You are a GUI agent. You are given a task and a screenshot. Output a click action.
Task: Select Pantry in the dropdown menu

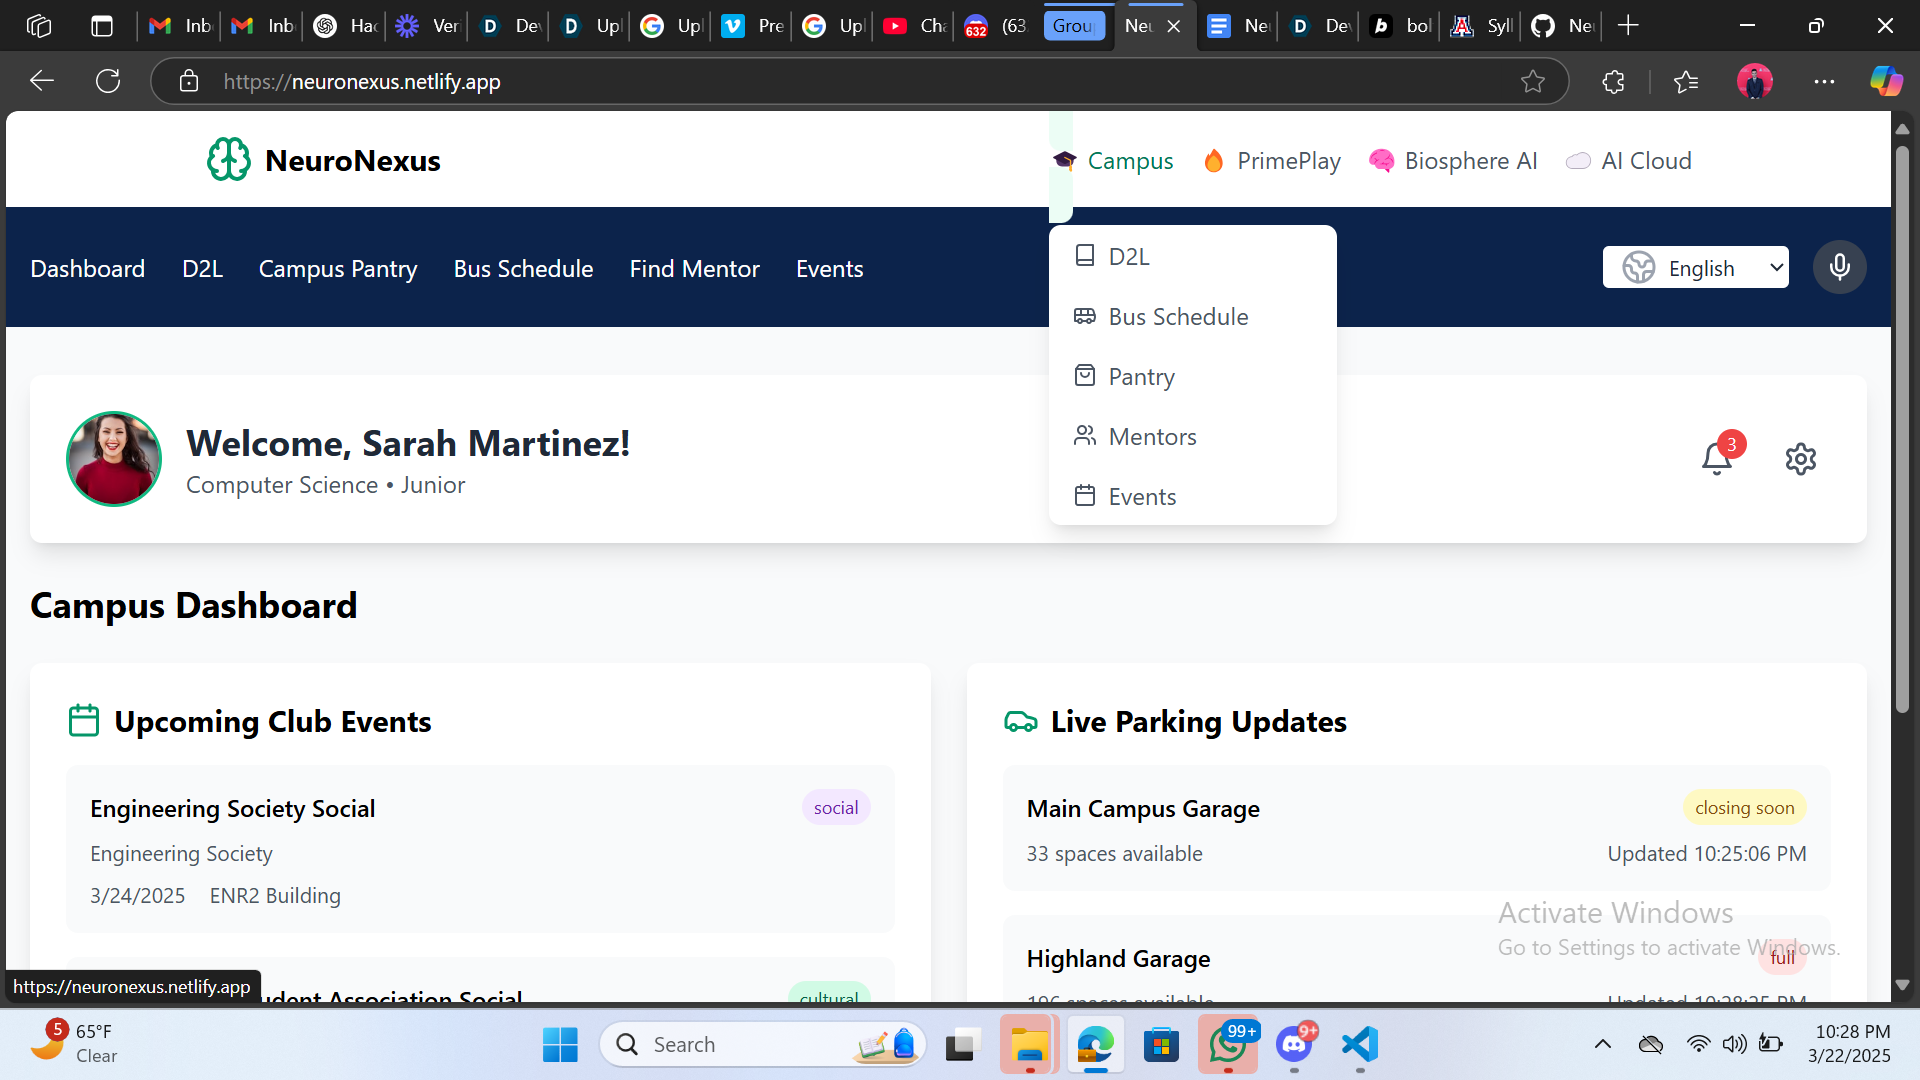point(1141,377)
